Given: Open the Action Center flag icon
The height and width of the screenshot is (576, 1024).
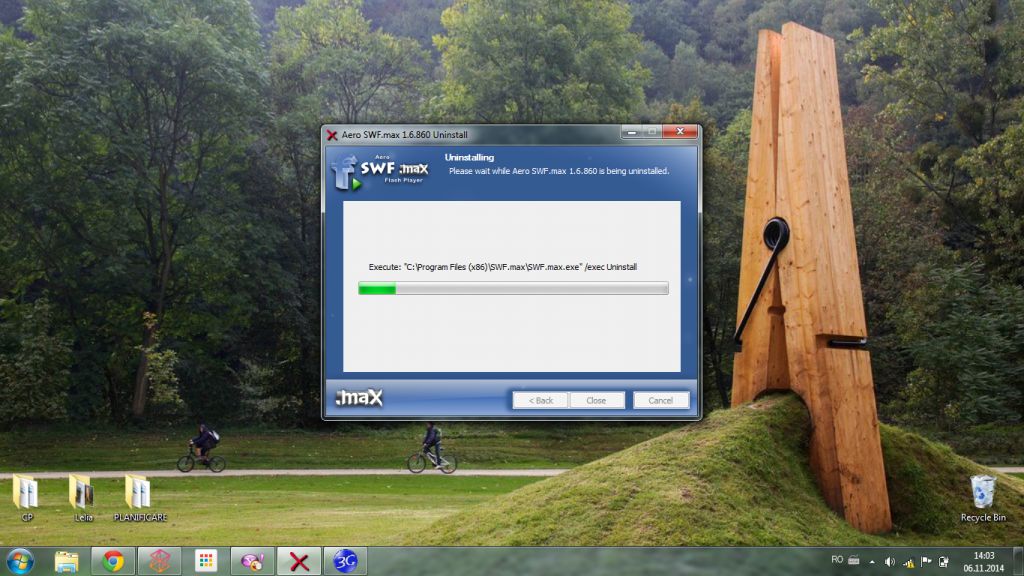Looking at the screenshot, I should 925,562.
